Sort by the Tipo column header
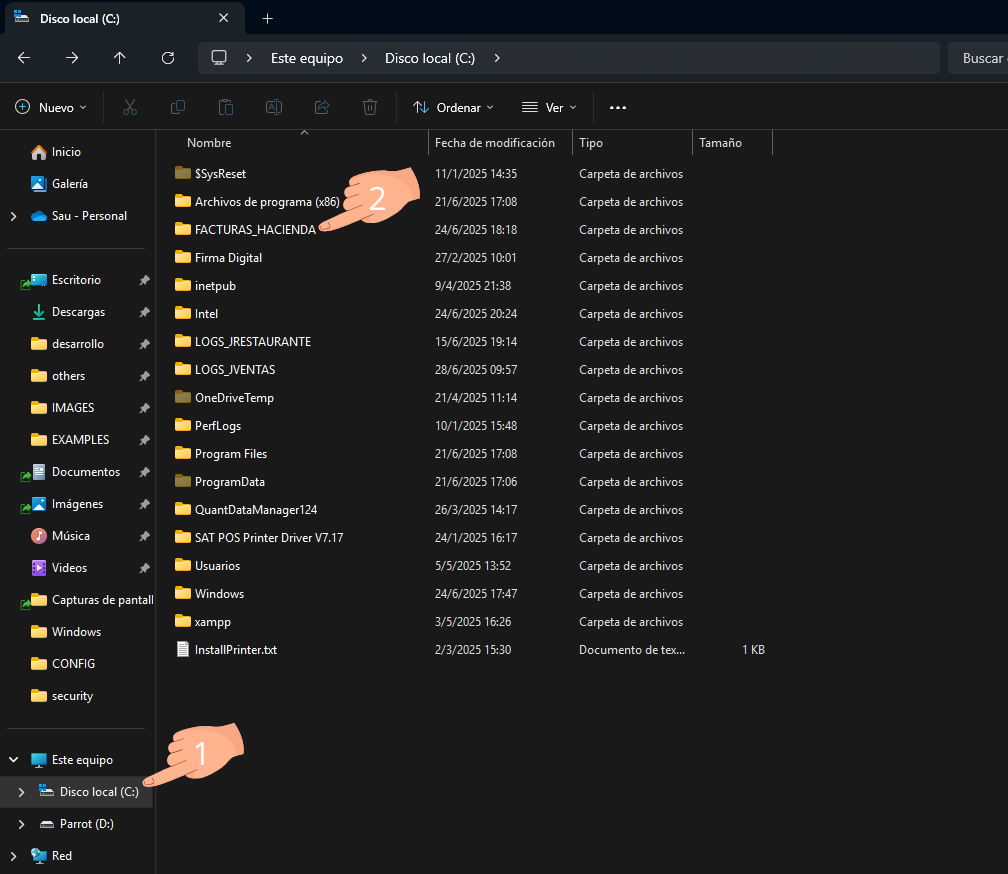This screenshot has height=874, width=1008. click(591, 143)
